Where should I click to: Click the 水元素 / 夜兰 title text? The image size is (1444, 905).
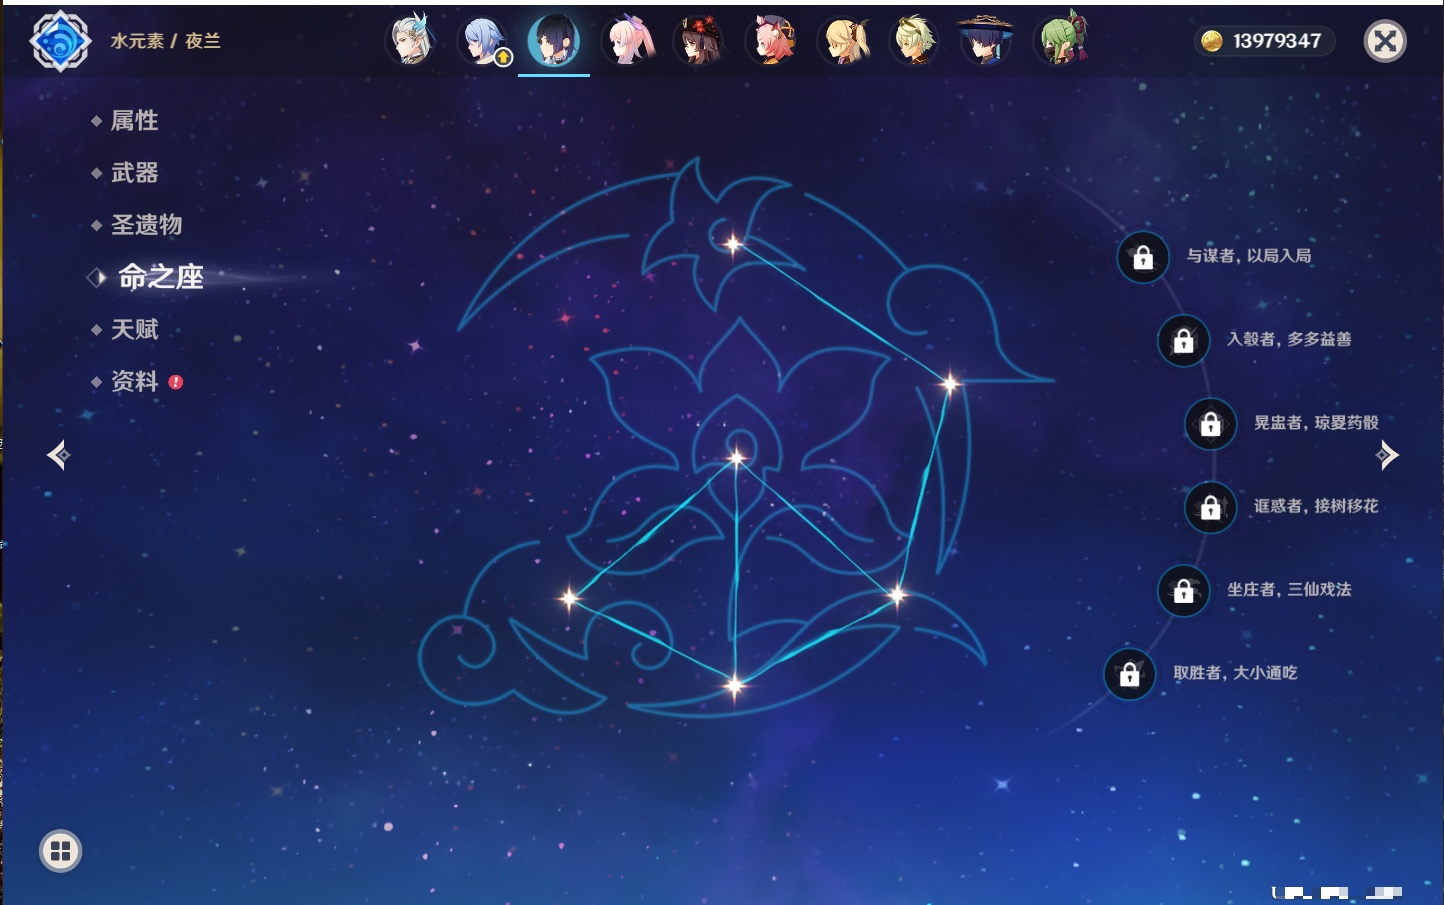pos(165,41)
